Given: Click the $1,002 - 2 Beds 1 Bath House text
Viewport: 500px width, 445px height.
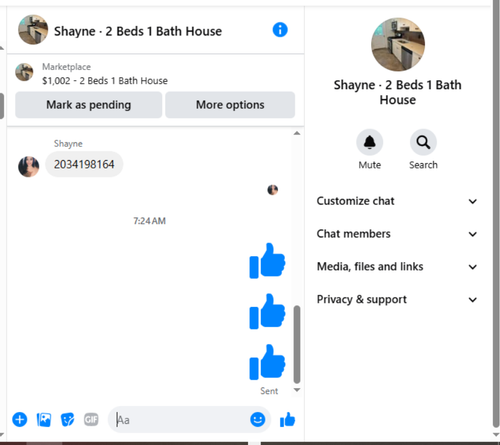Looking at the screenshot, I should tap(105, 81).
